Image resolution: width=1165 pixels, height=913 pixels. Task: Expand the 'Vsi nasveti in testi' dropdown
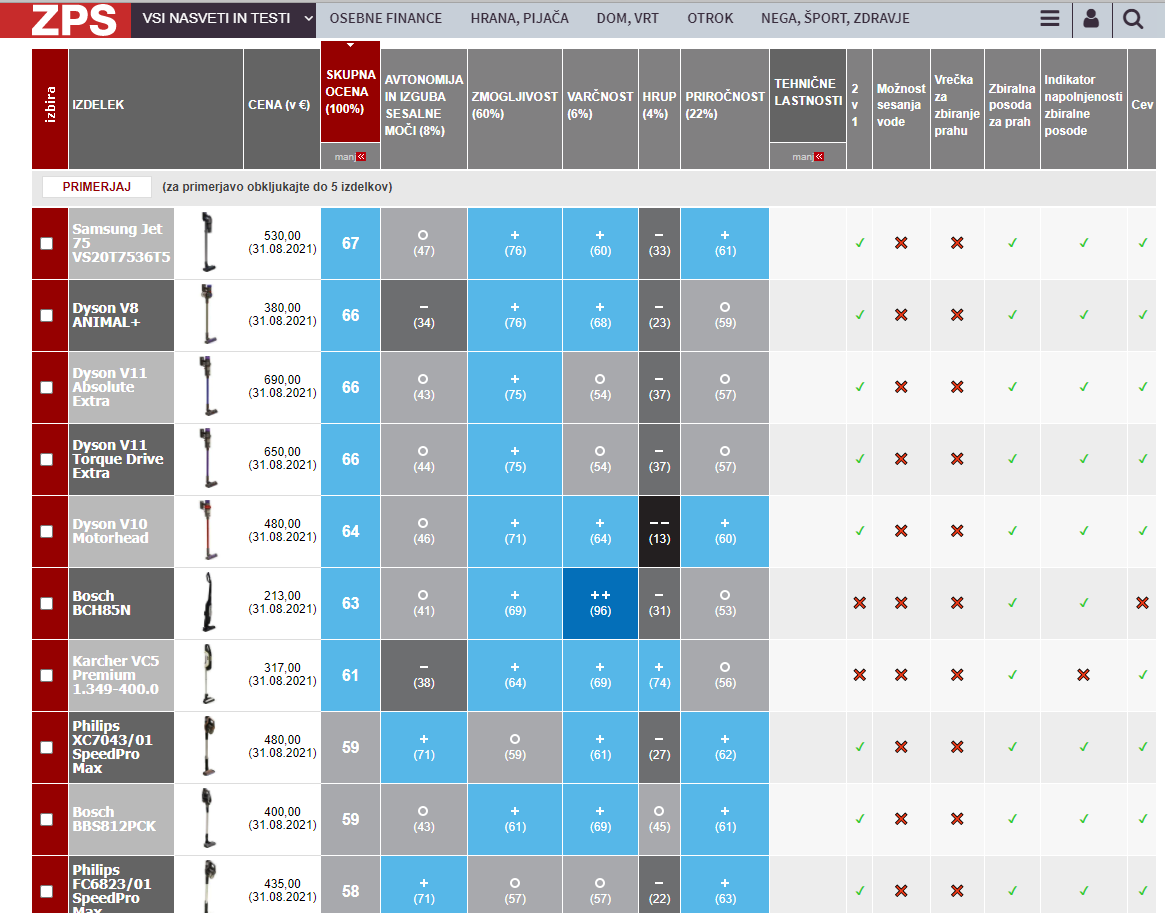224,19
